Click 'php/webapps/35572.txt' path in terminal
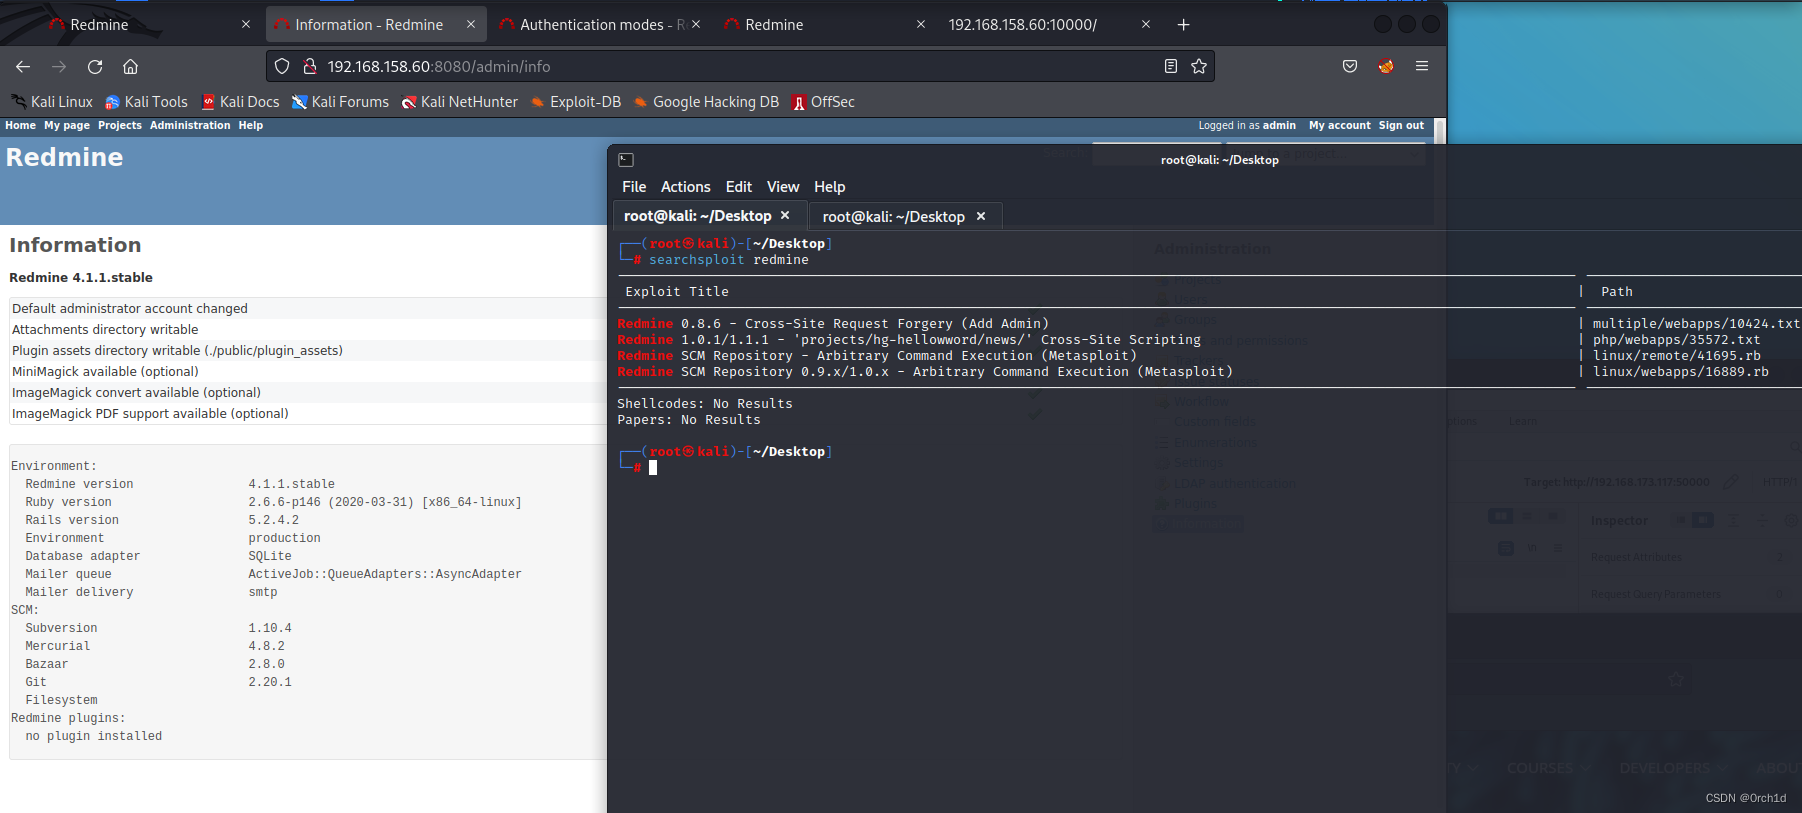This screenshot has height=813, width=1802. click(x=1677, y=340)
